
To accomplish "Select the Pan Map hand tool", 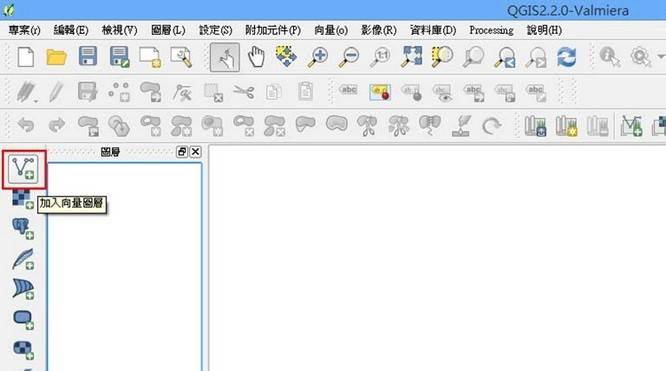I will (256, 57).
